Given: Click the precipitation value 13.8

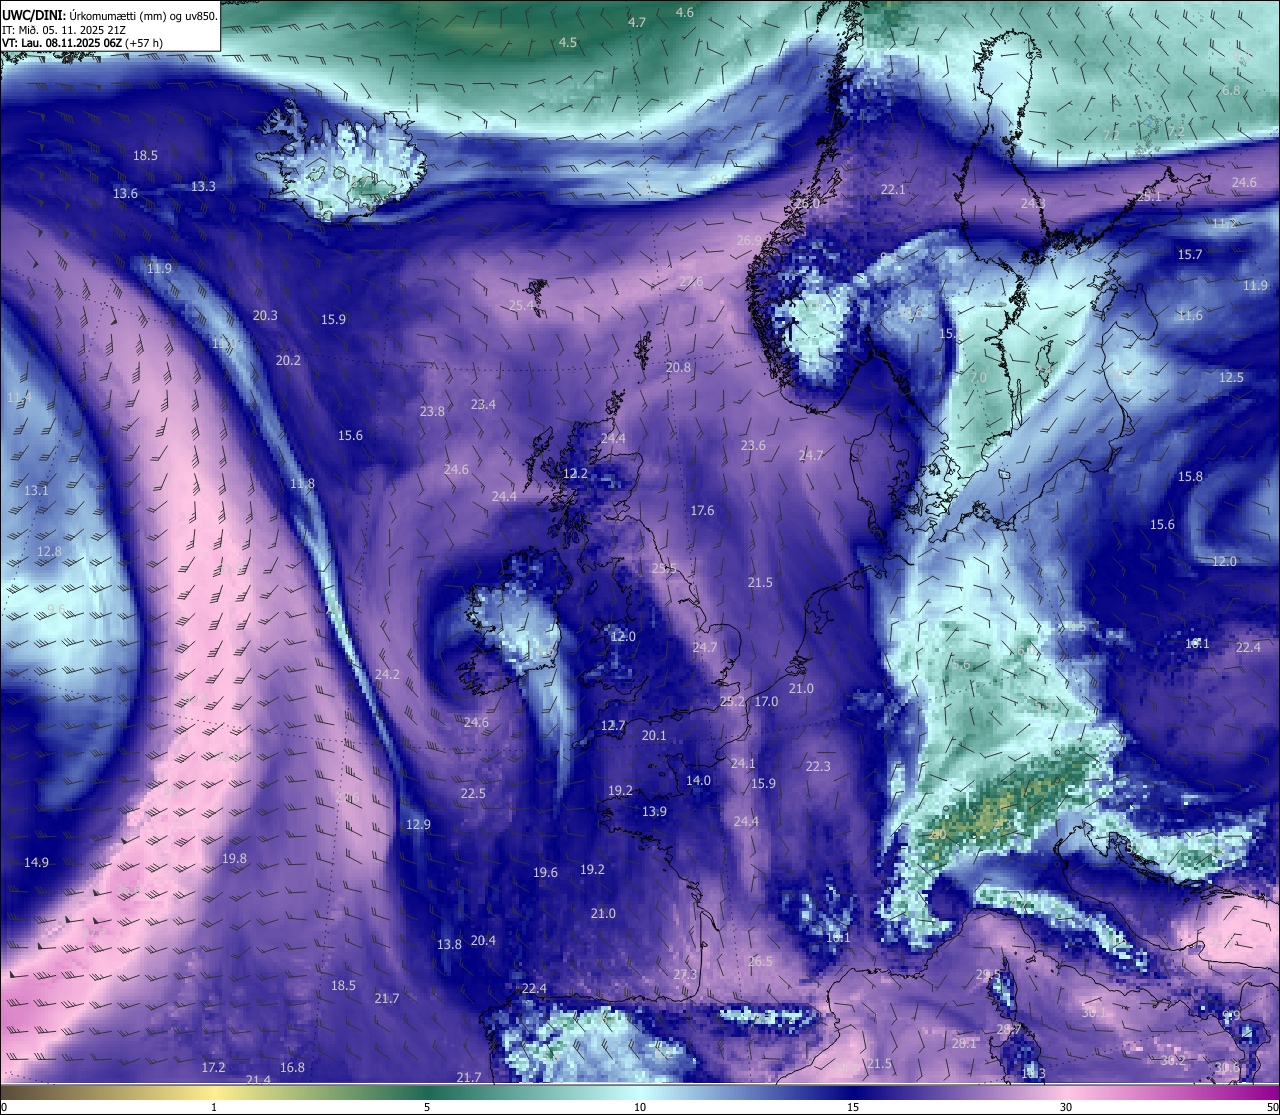Looking at the screenshot, I should (449, 944).
